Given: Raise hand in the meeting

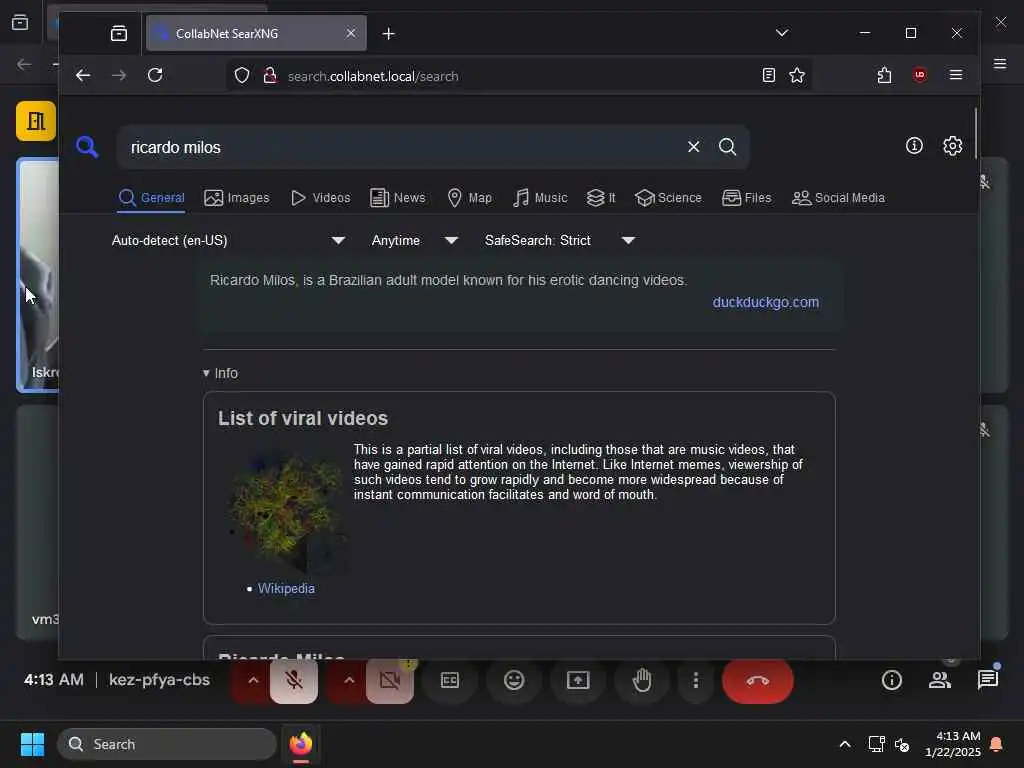Looking at the screenshot, I should click(642, 680).
